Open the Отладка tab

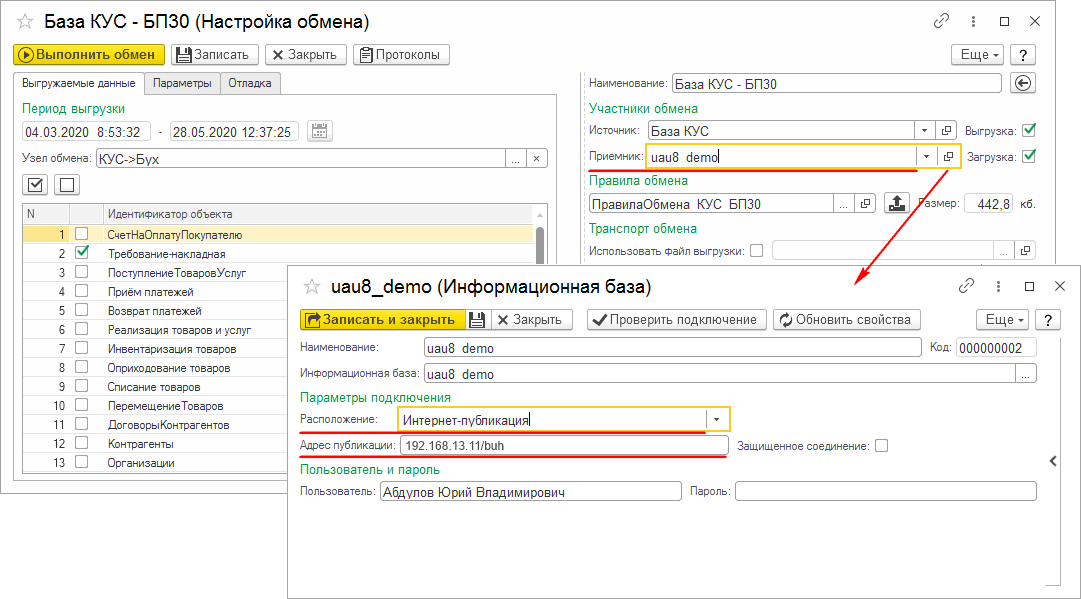pos(250,83)
